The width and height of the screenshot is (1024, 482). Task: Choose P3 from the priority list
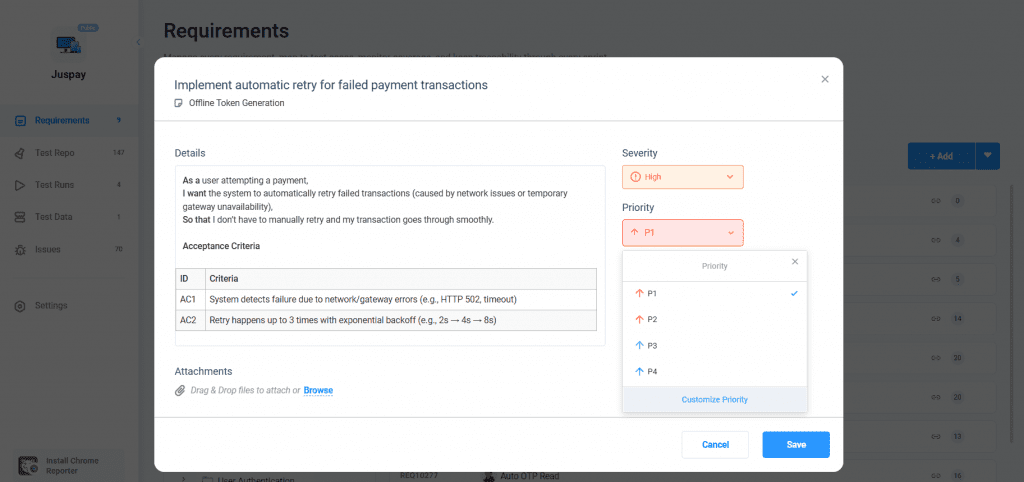coord(652,345)
